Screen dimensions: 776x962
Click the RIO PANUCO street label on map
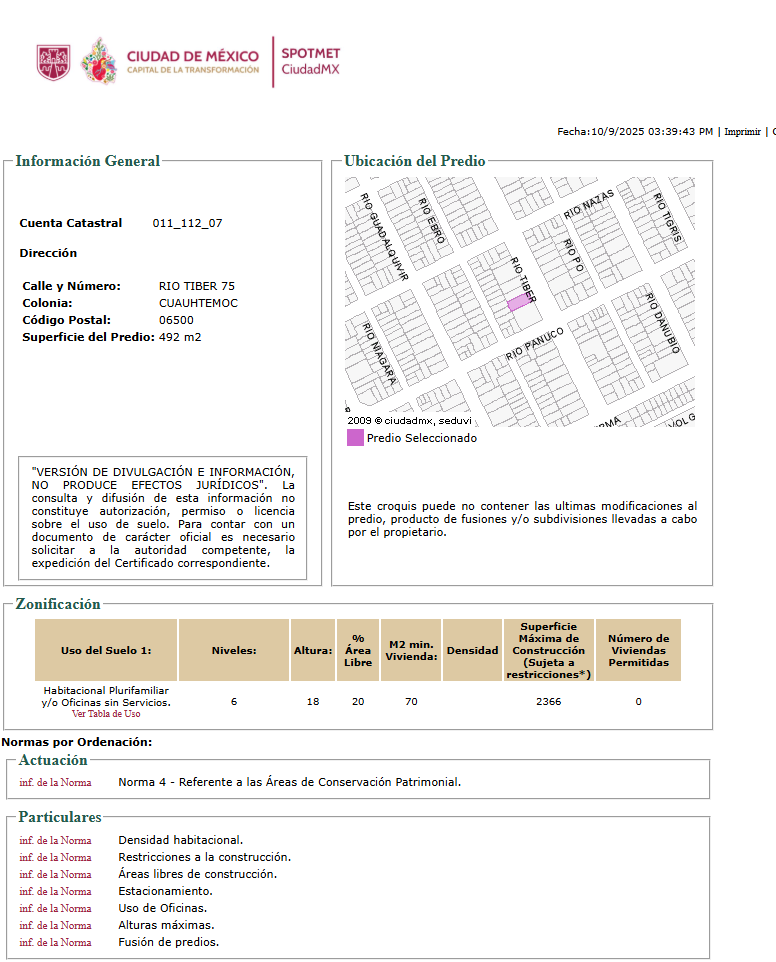click(534, 344)
